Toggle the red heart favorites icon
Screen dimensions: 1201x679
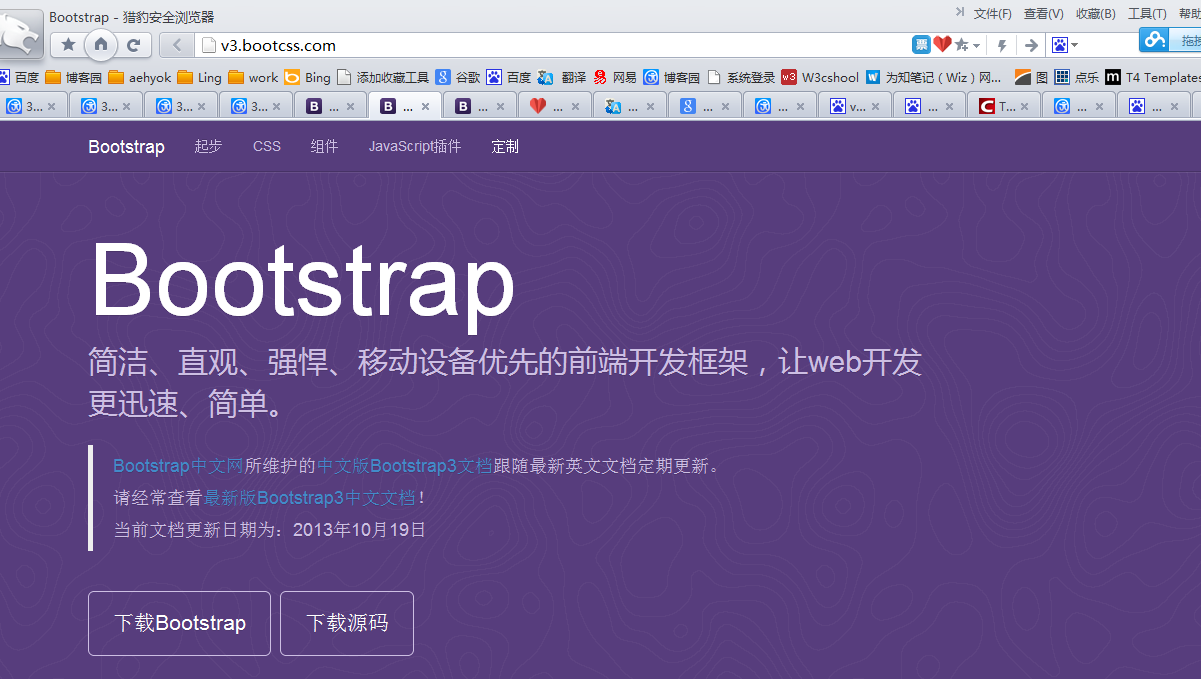pyautogui.click(x=943, y=45)
